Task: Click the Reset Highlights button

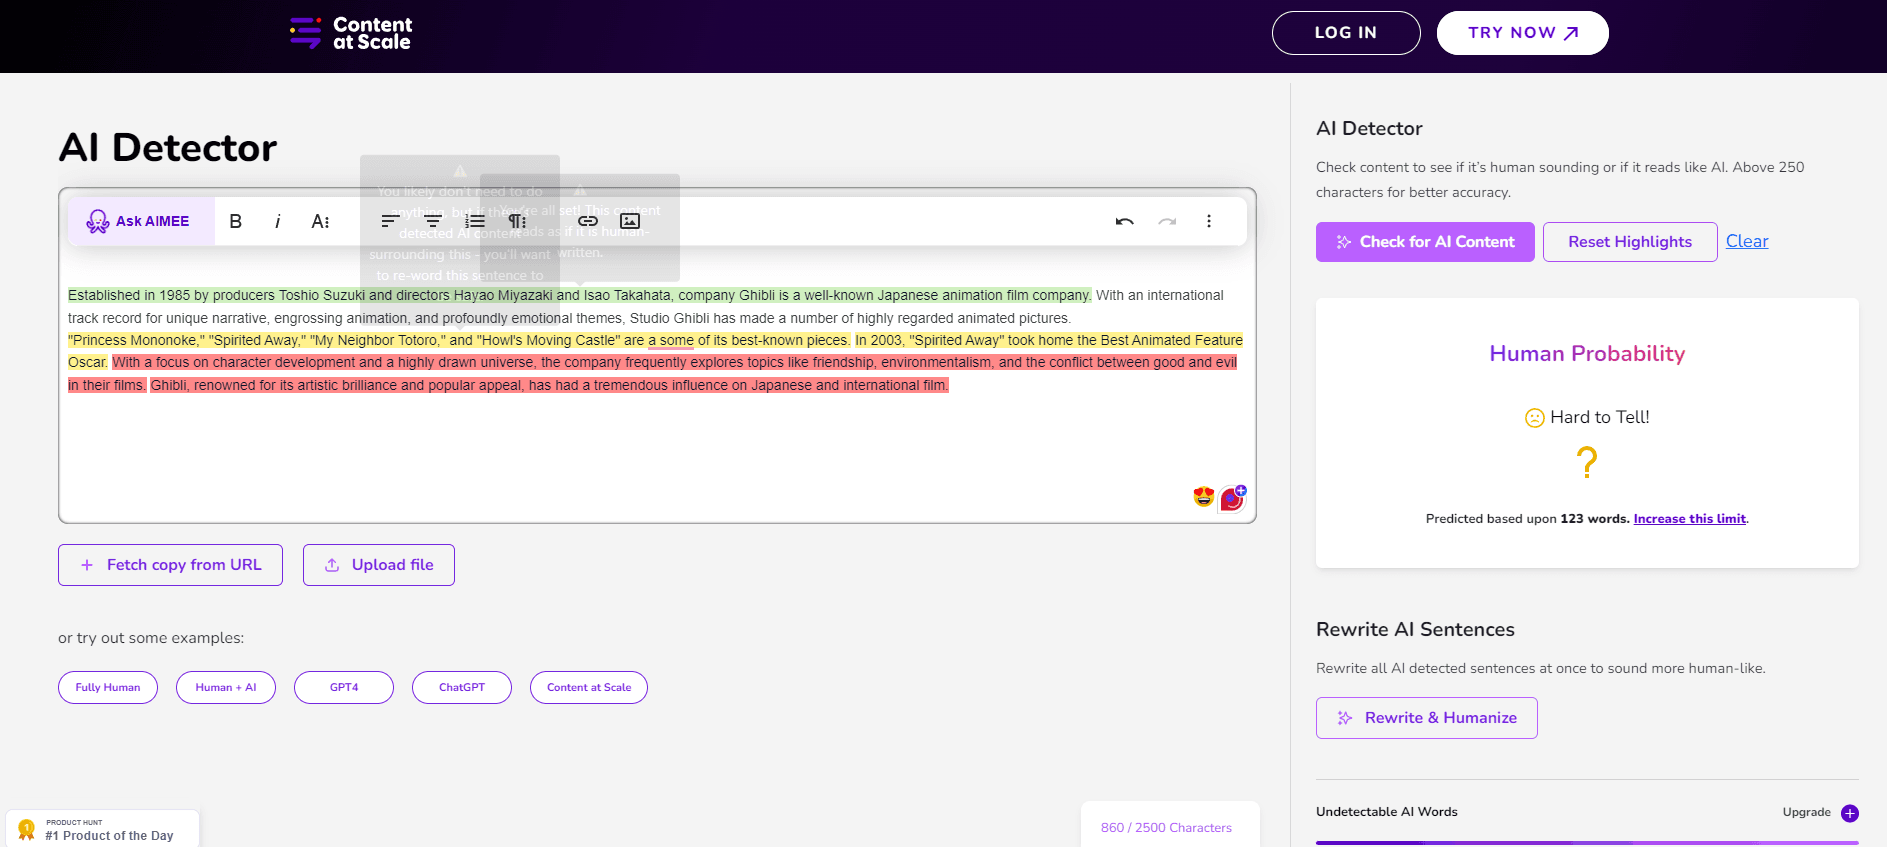Action: [1629, 242]
